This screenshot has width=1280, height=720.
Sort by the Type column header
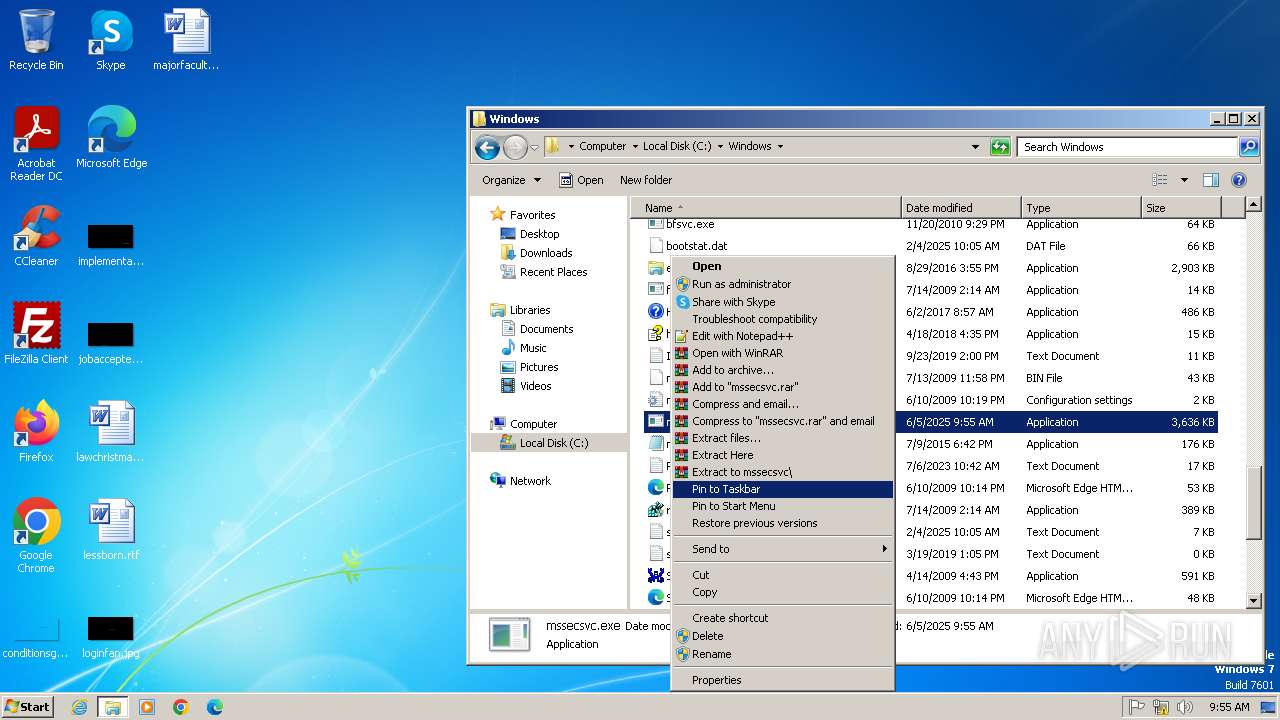click(1081, 208)
